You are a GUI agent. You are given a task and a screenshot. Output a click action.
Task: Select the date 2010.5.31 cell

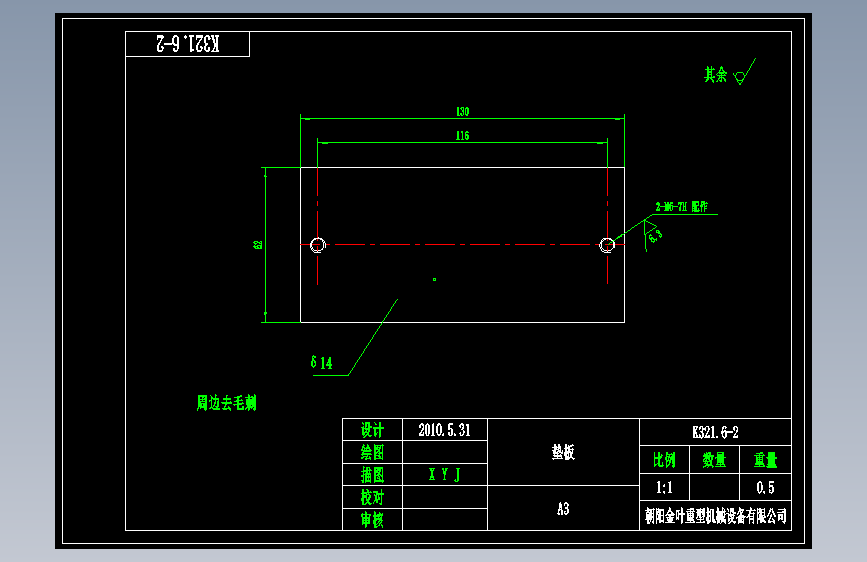pyautogui.click(x=445, y=430)
